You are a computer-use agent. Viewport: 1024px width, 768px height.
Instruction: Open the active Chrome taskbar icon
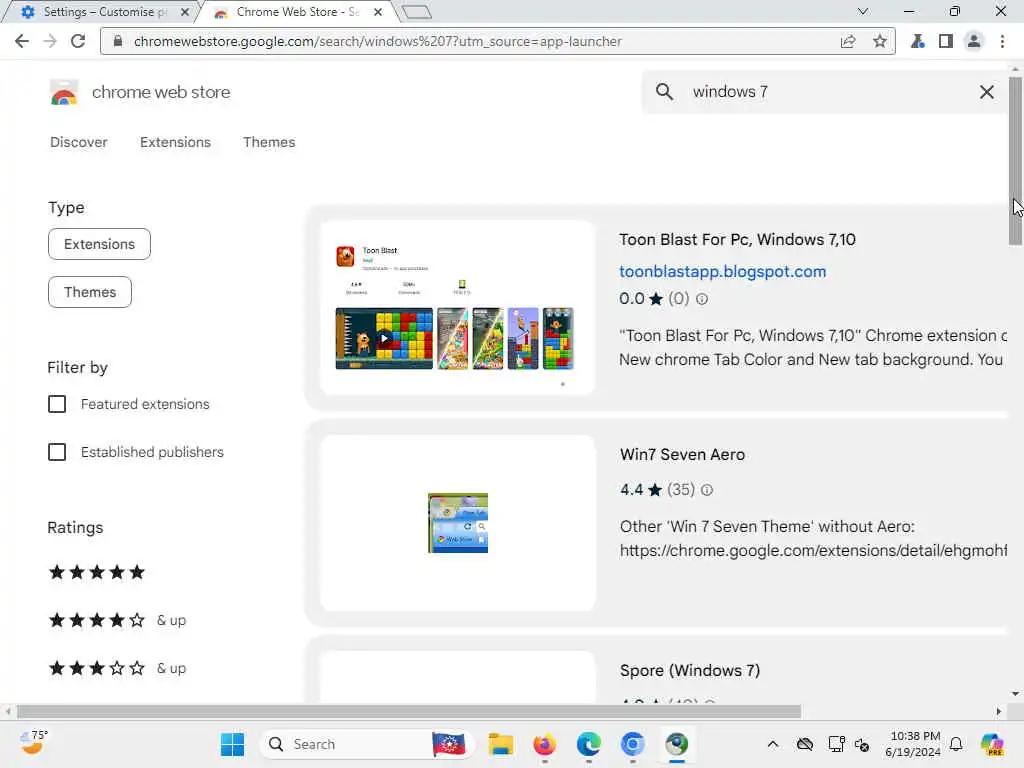677,744
